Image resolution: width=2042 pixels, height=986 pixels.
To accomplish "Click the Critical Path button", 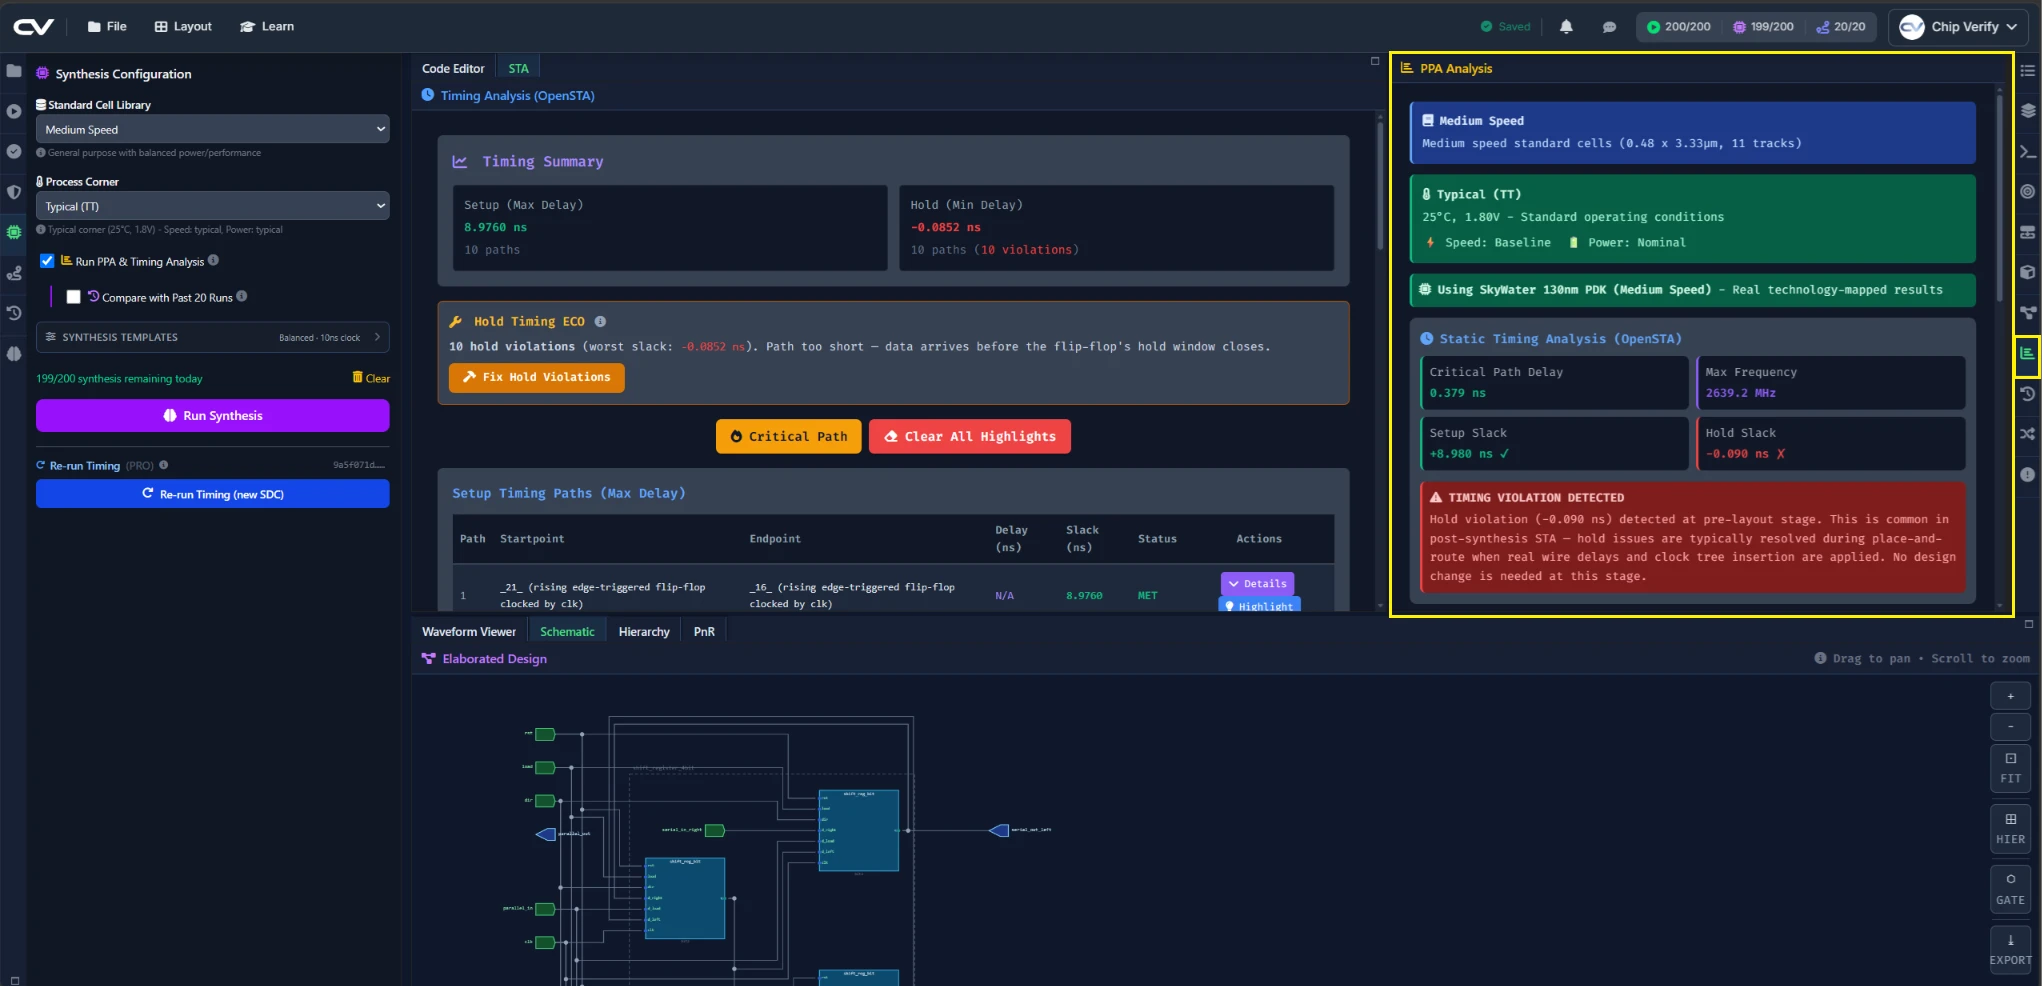I will [x=788, y=436].
